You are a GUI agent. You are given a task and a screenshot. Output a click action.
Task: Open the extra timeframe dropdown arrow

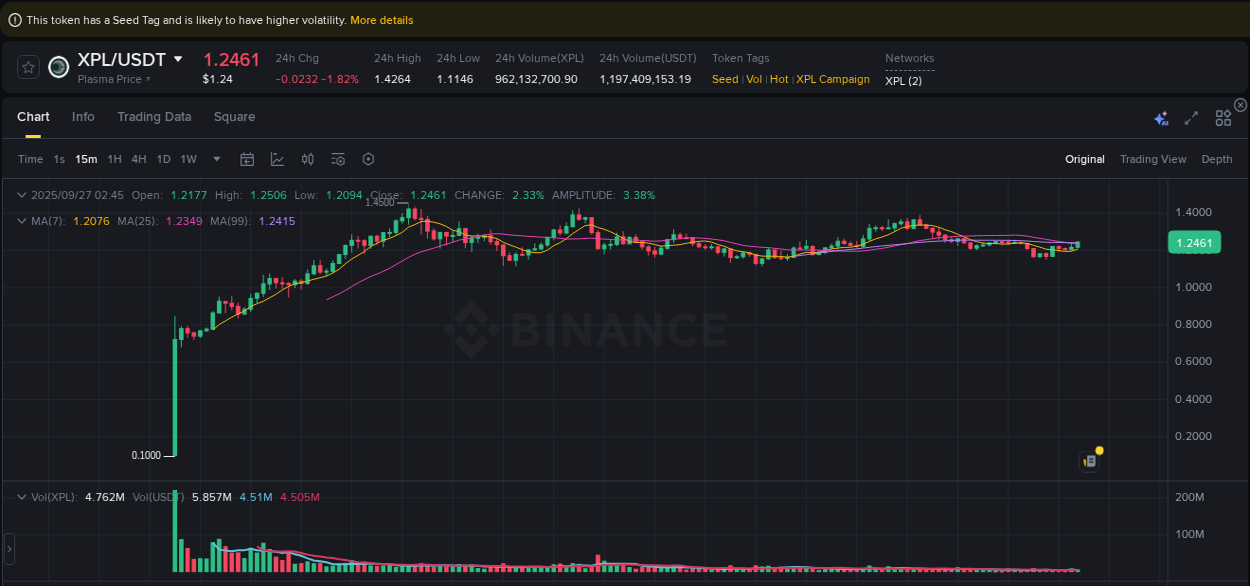click(x=216, y=159)
